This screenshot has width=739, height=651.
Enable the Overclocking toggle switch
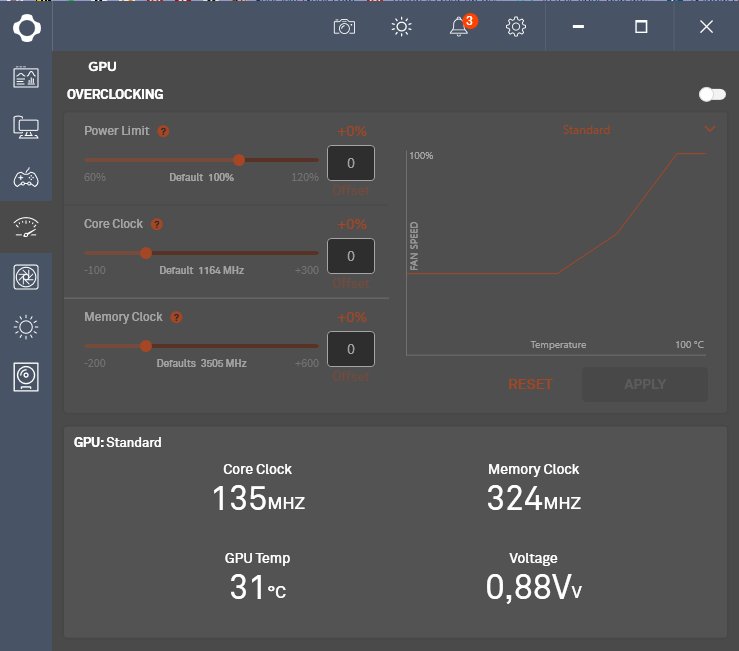(711, 94)
